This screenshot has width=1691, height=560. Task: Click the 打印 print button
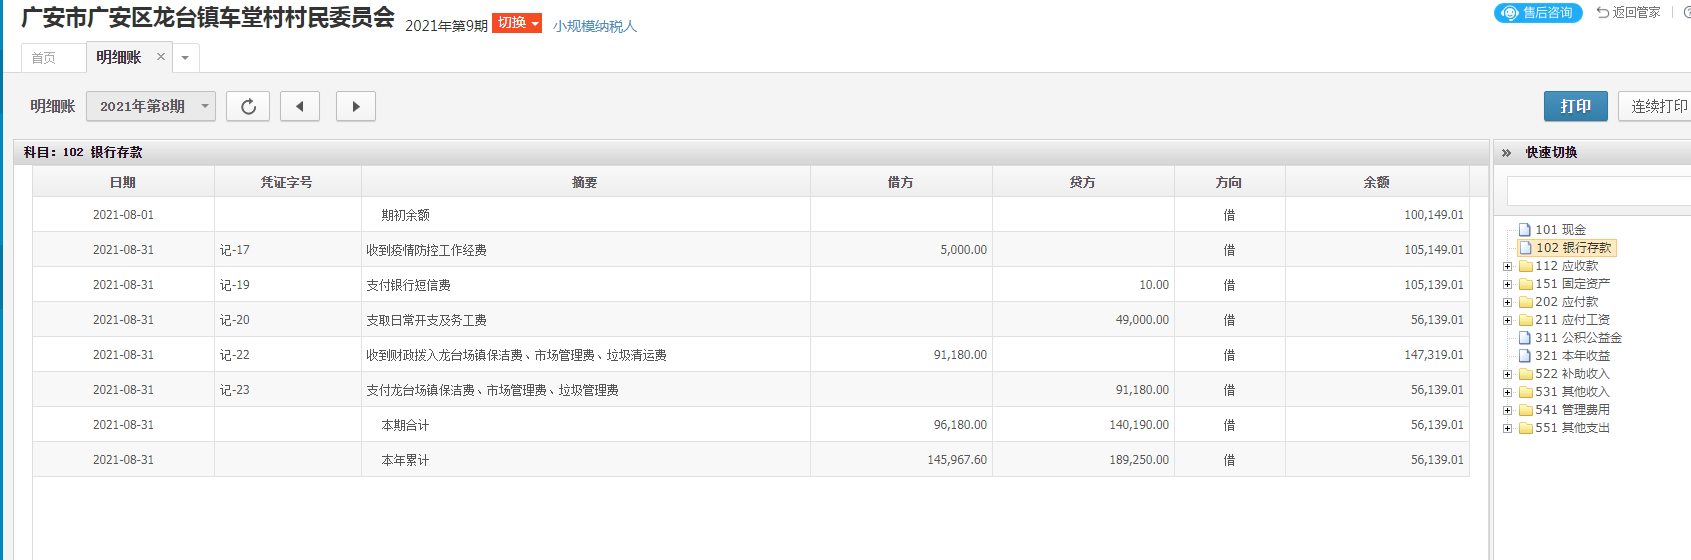pos(1576,106)
